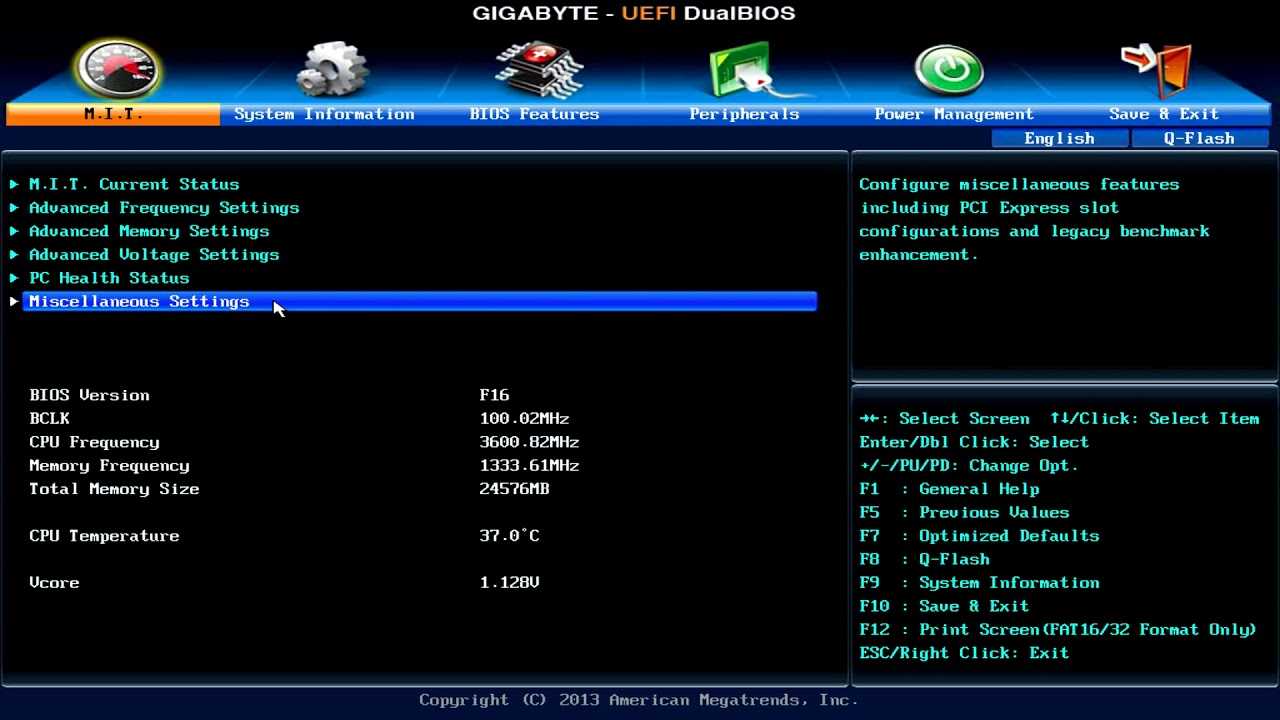Viewport: 1280px width, 720px height.
Task: Click the F16 BIOS version value
Action: coord(494,395)
